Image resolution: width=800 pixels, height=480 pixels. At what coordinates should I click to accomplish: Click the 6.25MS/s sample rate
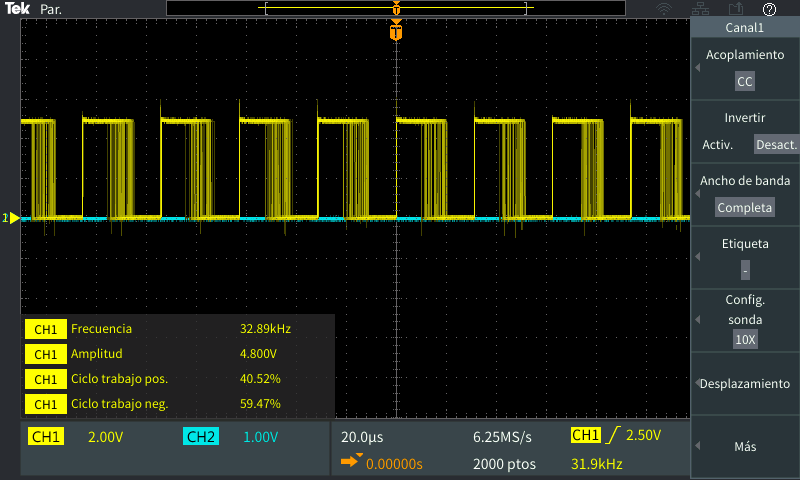tap(502, 437)
